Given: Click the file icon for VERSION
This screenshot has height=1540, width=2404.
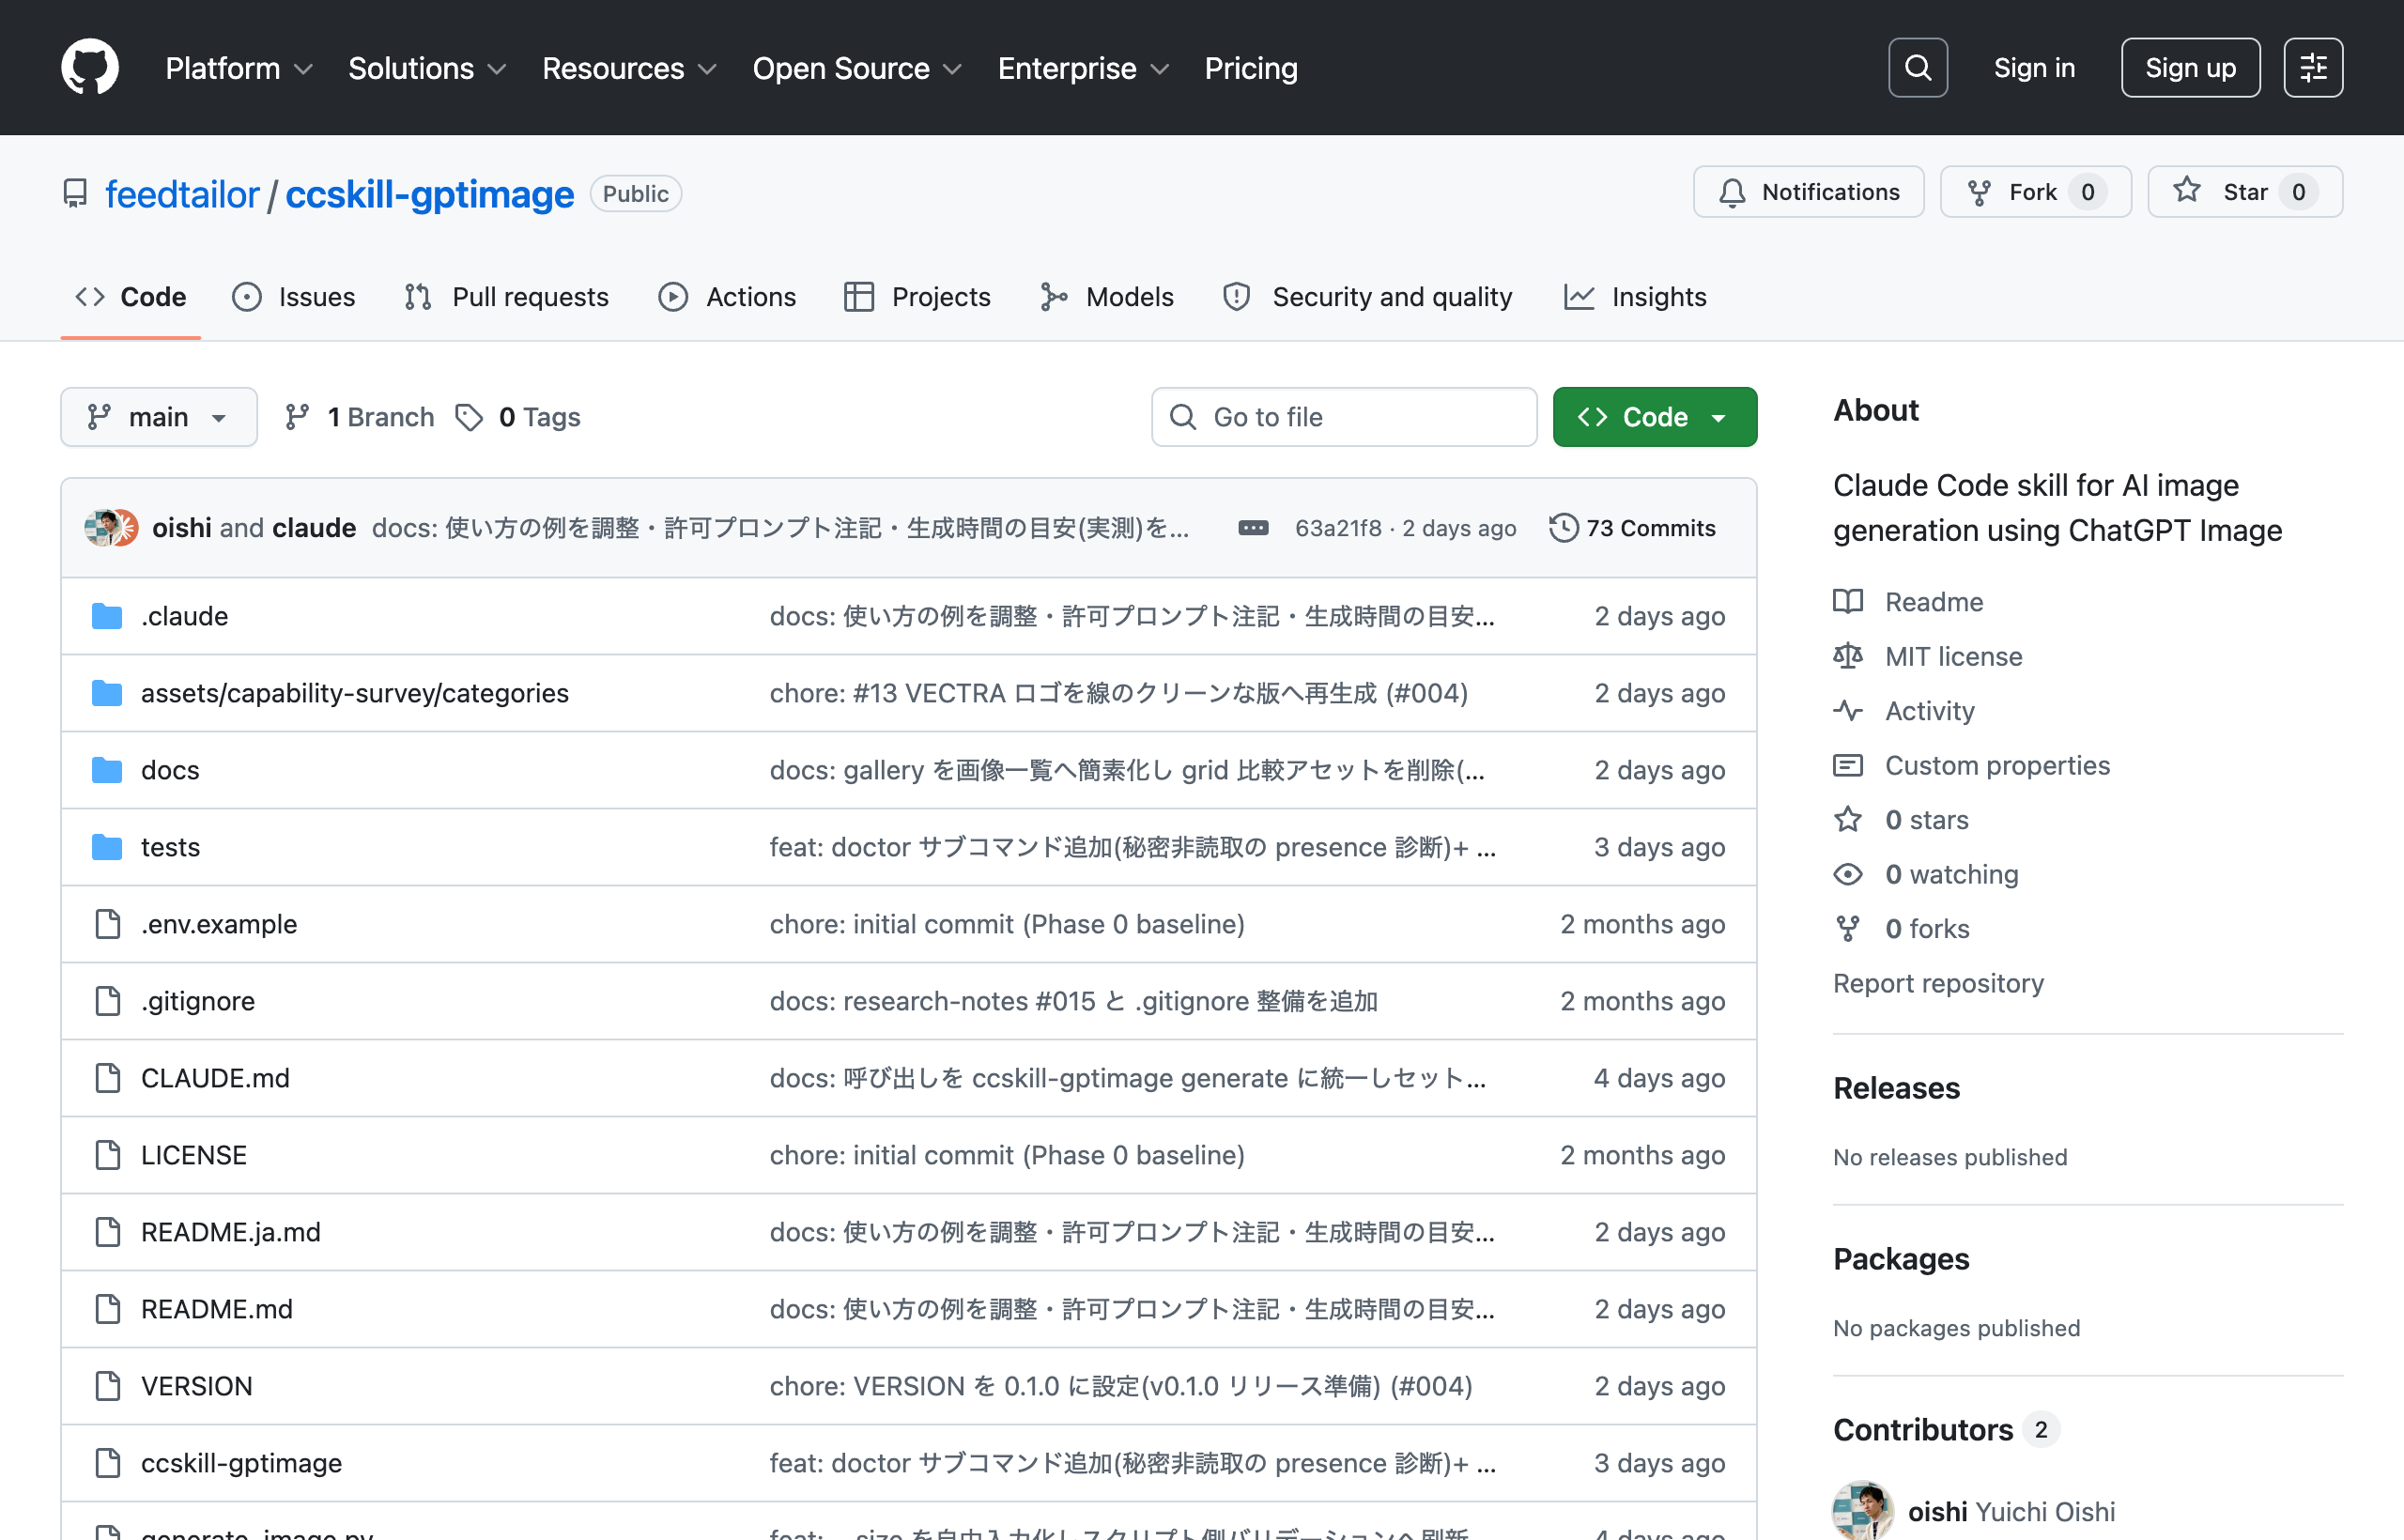Looking at the screenshot, I should tap(107, 1386).
